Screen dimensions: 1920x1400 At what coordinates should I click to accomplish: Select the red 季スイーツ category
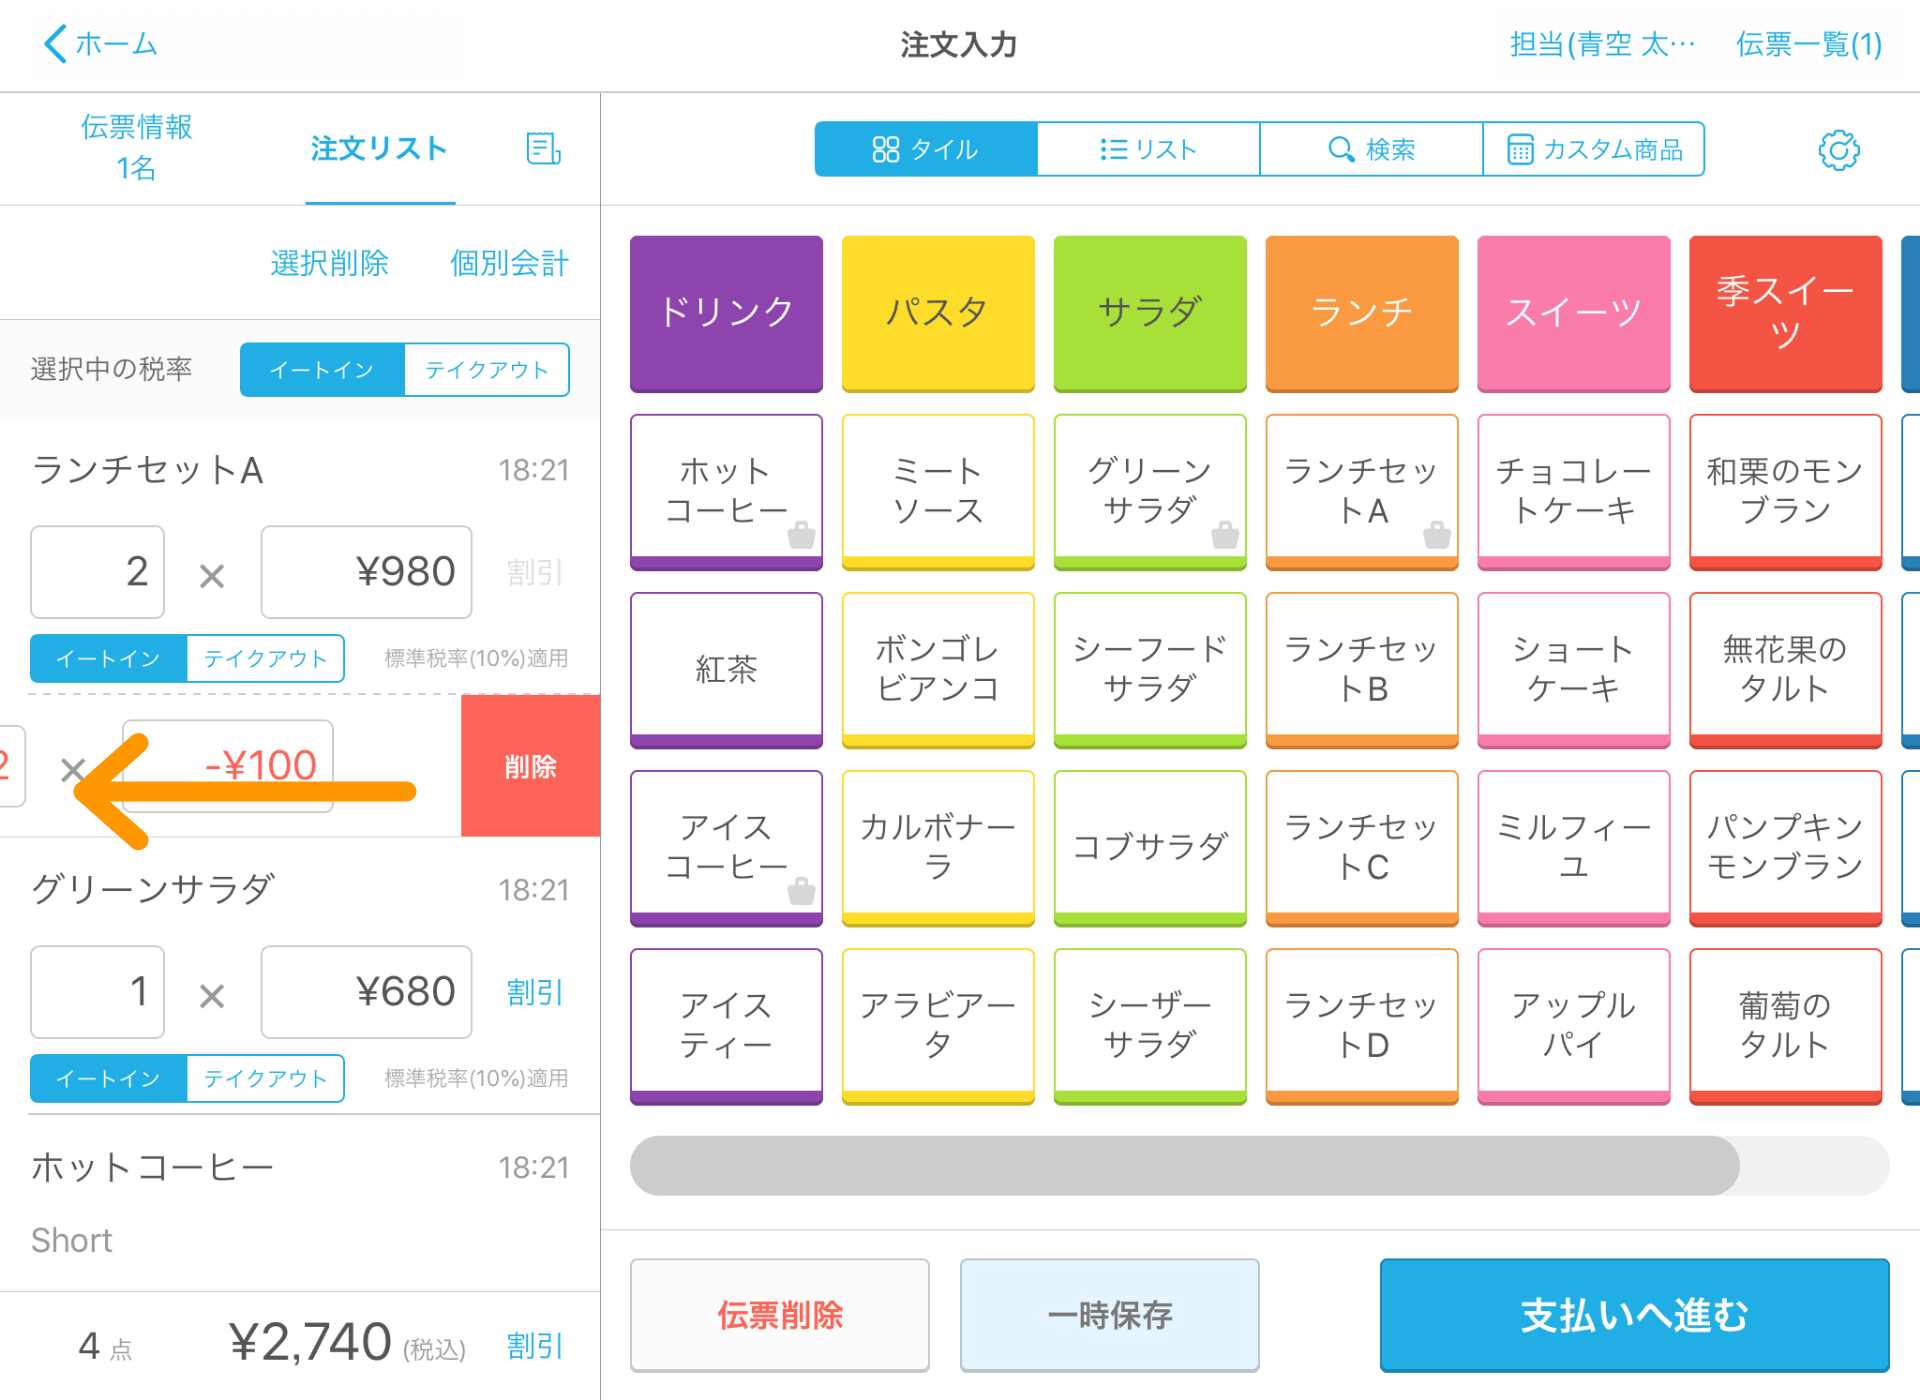(x=1786, y=313)
